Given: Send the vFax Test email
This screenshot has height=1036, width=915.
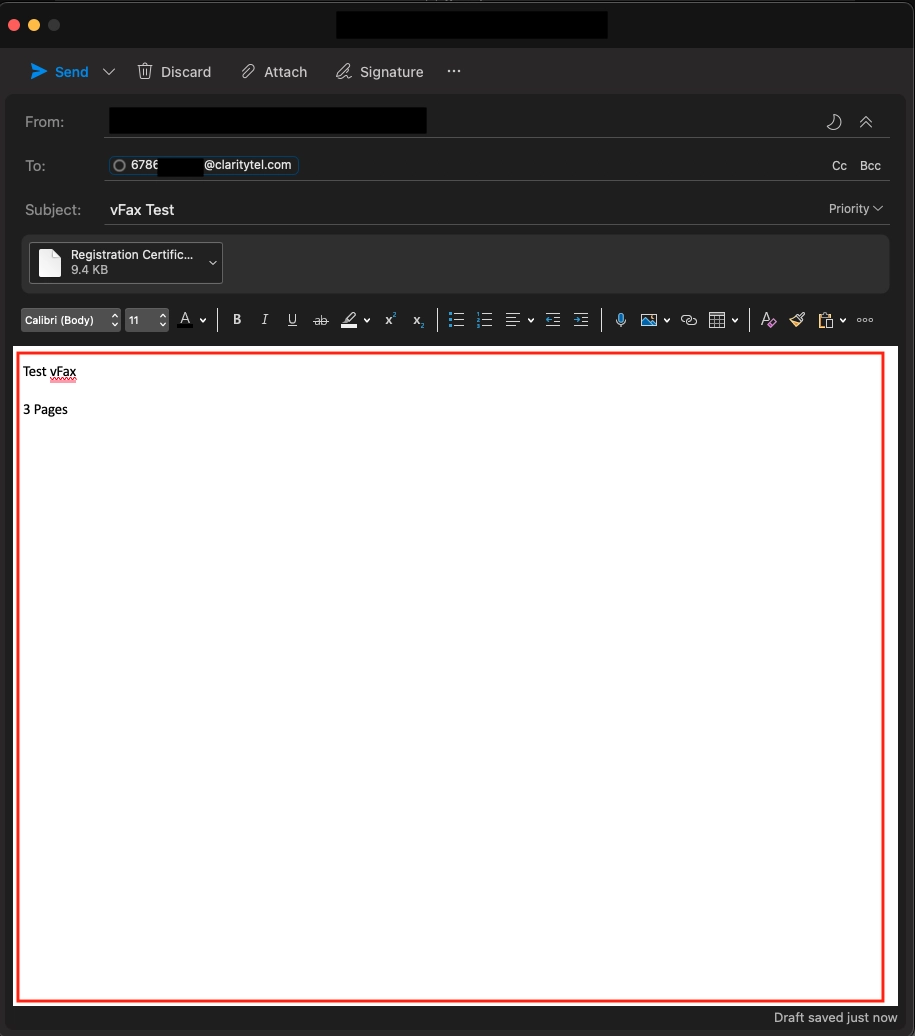Looking at the screenshot, I should (59, 71).
